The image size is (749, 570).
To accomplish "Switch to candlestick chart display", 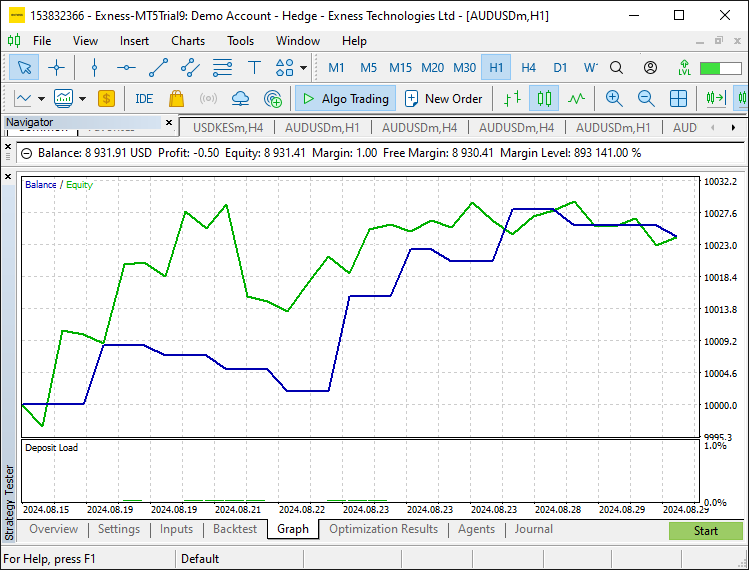I will click(x=544, y=99).
